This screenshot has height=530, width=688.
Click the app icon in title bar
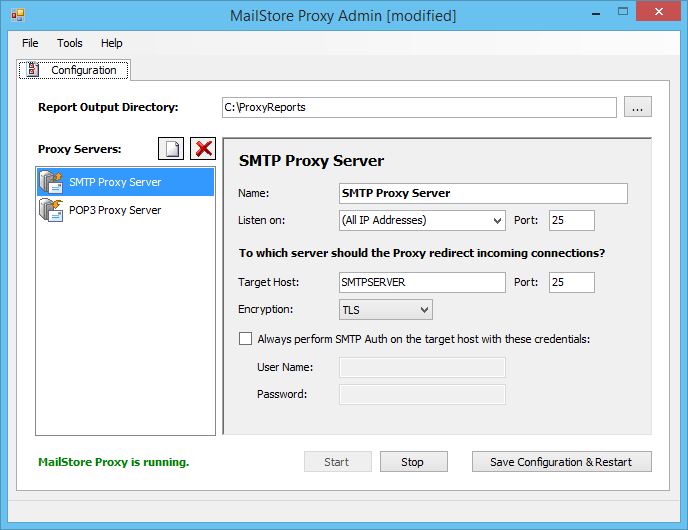pyautogui.click(x=17, y=15)
